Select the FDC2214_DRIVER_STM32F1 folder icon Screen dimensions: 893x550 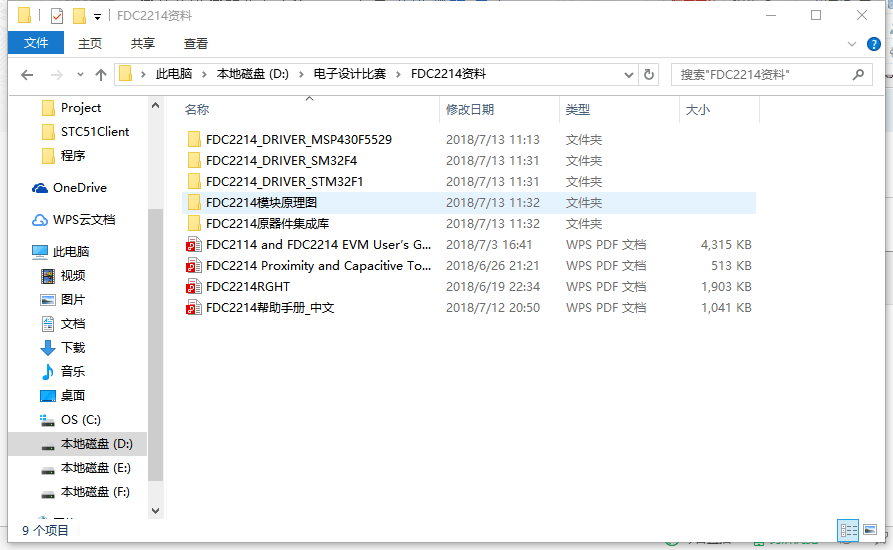coord(194,182)
